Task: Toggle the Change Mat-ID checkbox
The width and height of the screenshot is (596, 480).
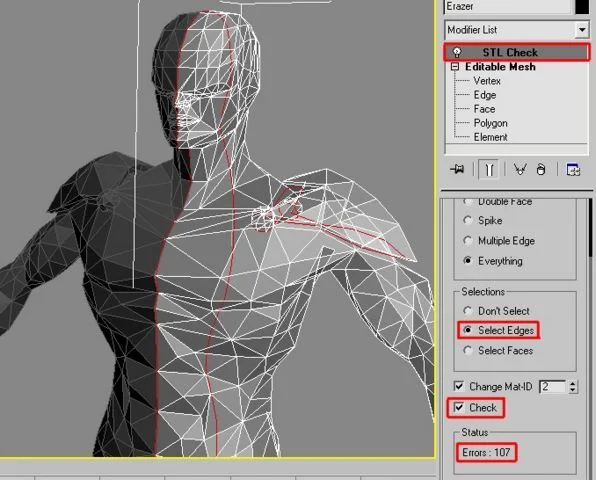Action: pyautogui.click(x=459, y=387)
